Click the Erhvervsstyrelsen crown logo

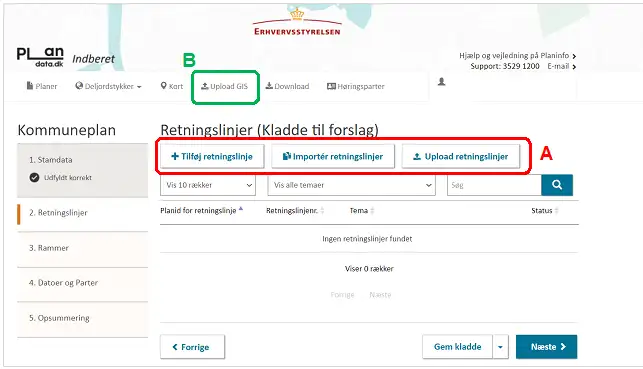pyautogui.click(x=297, y=22)
